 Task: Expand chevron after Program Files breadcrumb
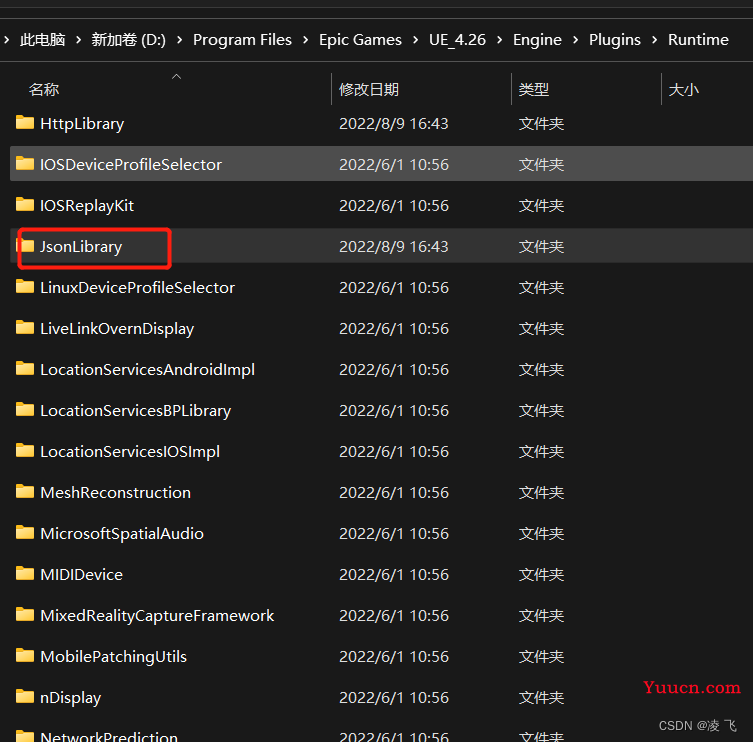[305, 40]
